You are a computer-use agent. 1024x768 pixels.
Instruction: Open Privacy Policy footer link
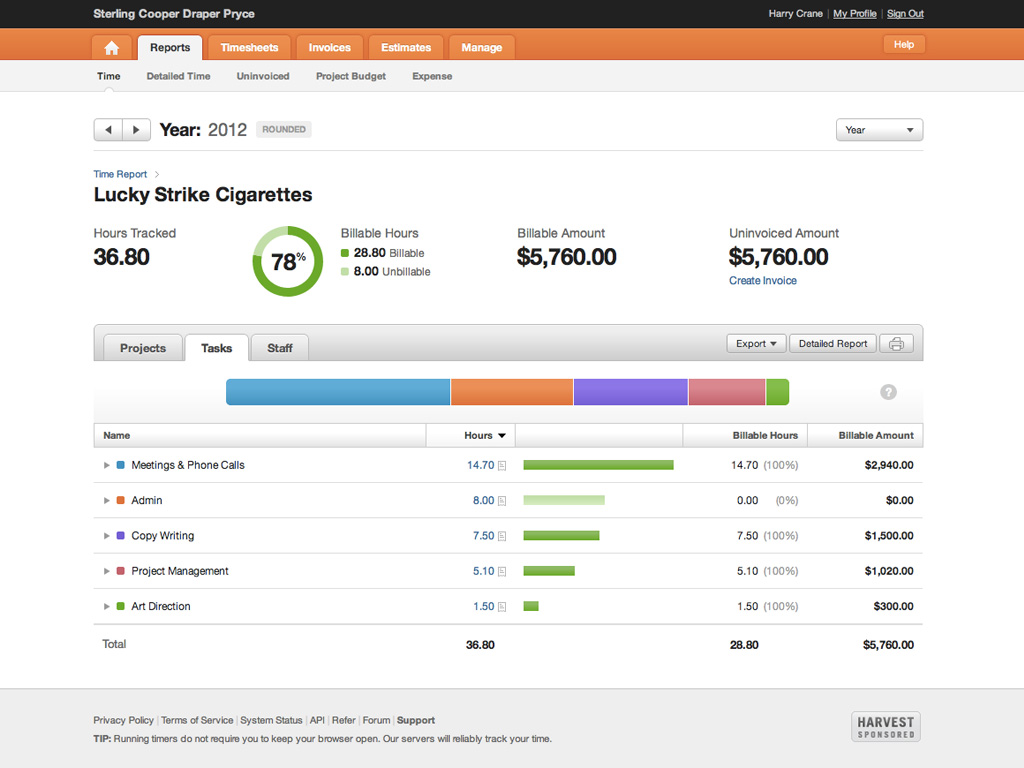pyautogui.click(x=123, y=720)
